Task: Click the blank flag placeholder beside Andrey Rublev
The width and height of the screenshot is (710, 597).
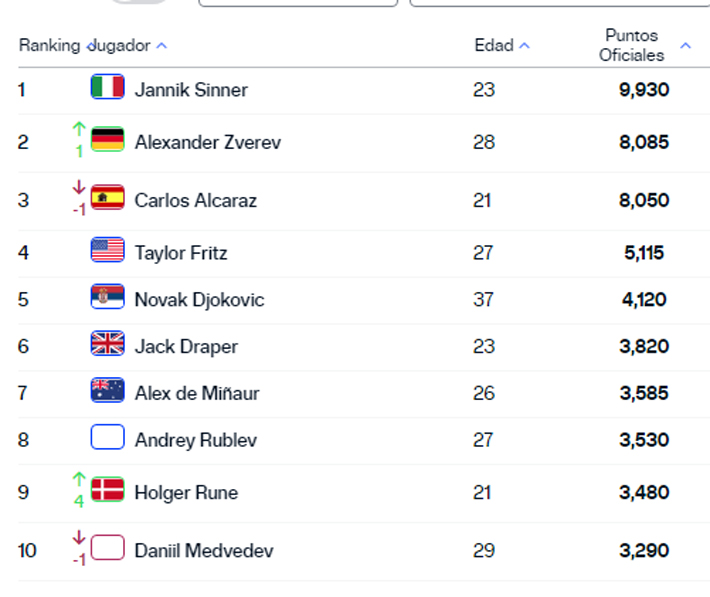Action: (x=107, y=438)
